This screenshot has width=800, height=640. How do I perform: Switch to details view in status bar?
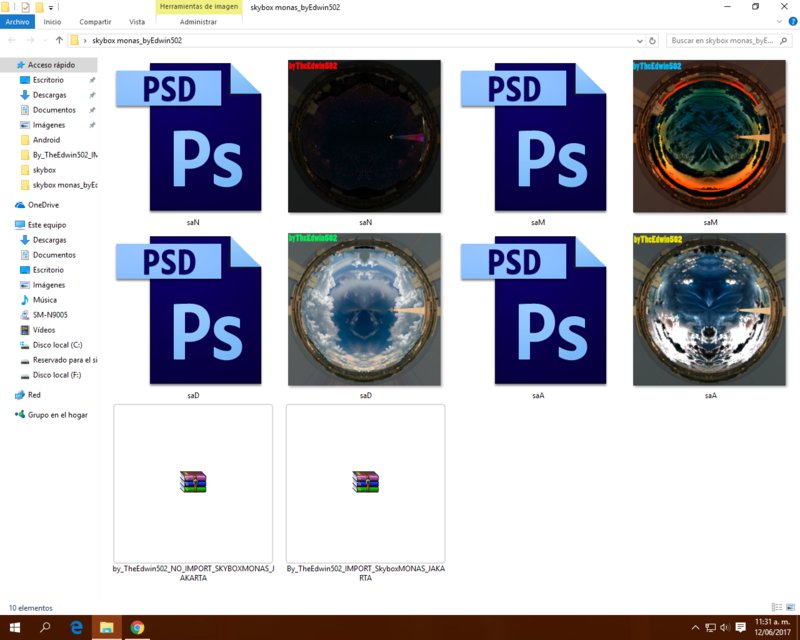click(777, 607)
